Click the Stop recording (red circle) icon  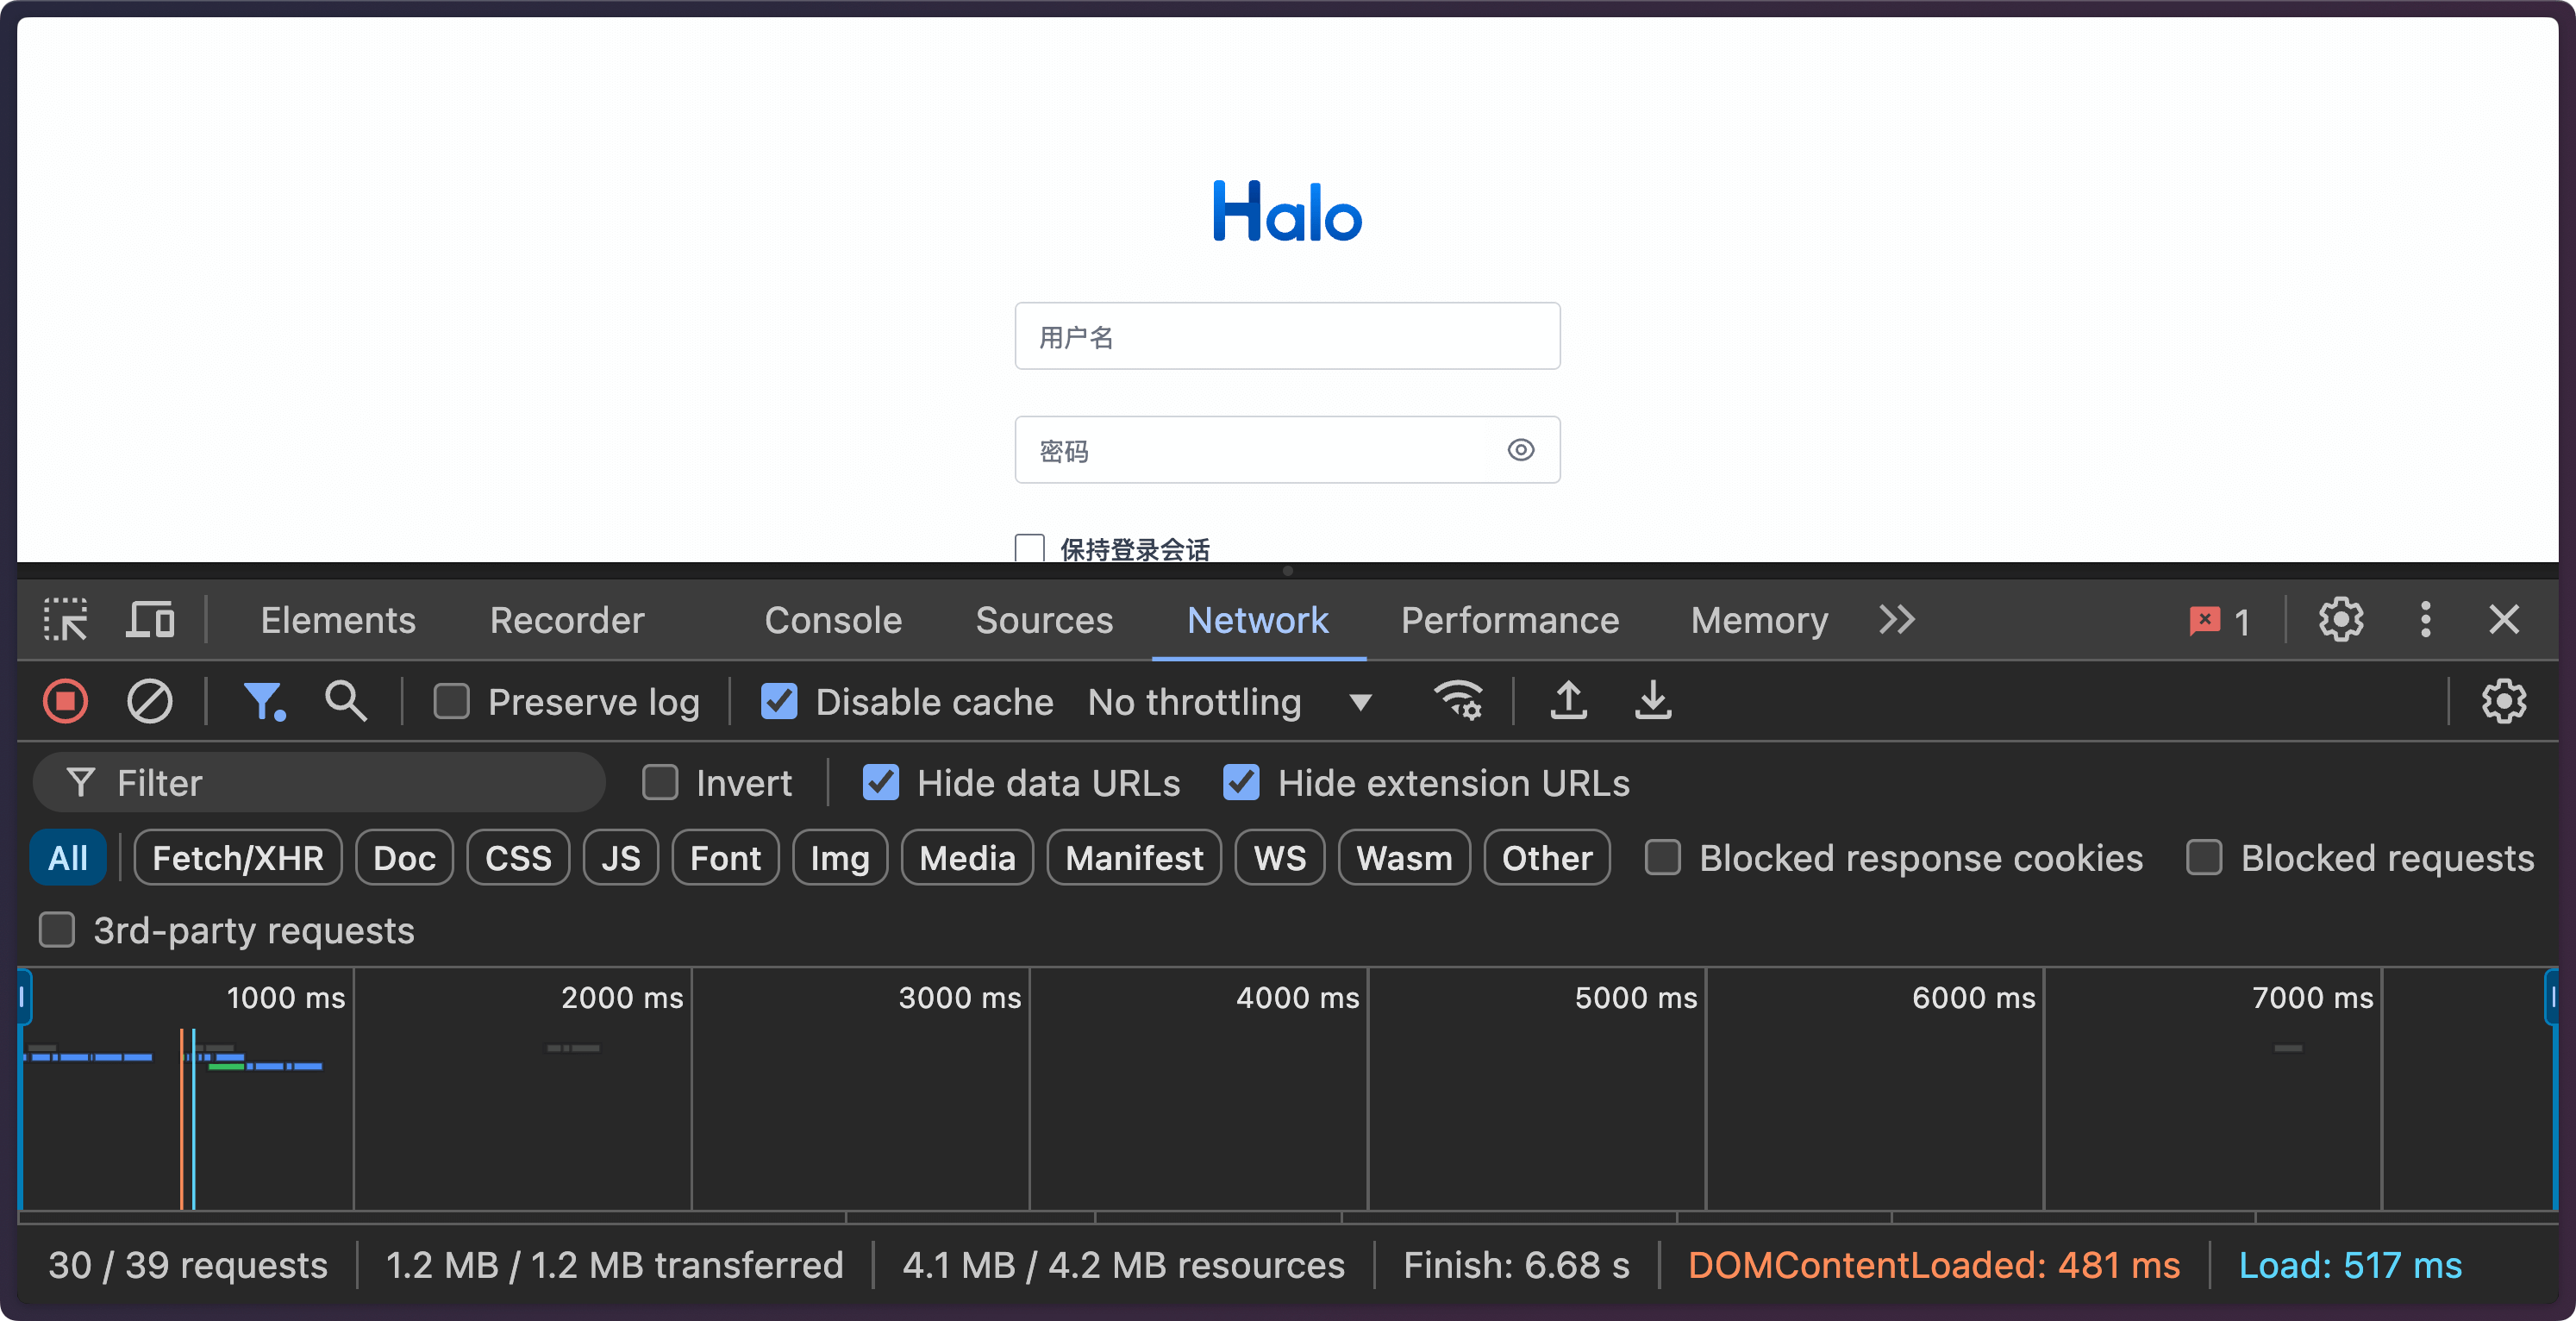tap(62, 701)
